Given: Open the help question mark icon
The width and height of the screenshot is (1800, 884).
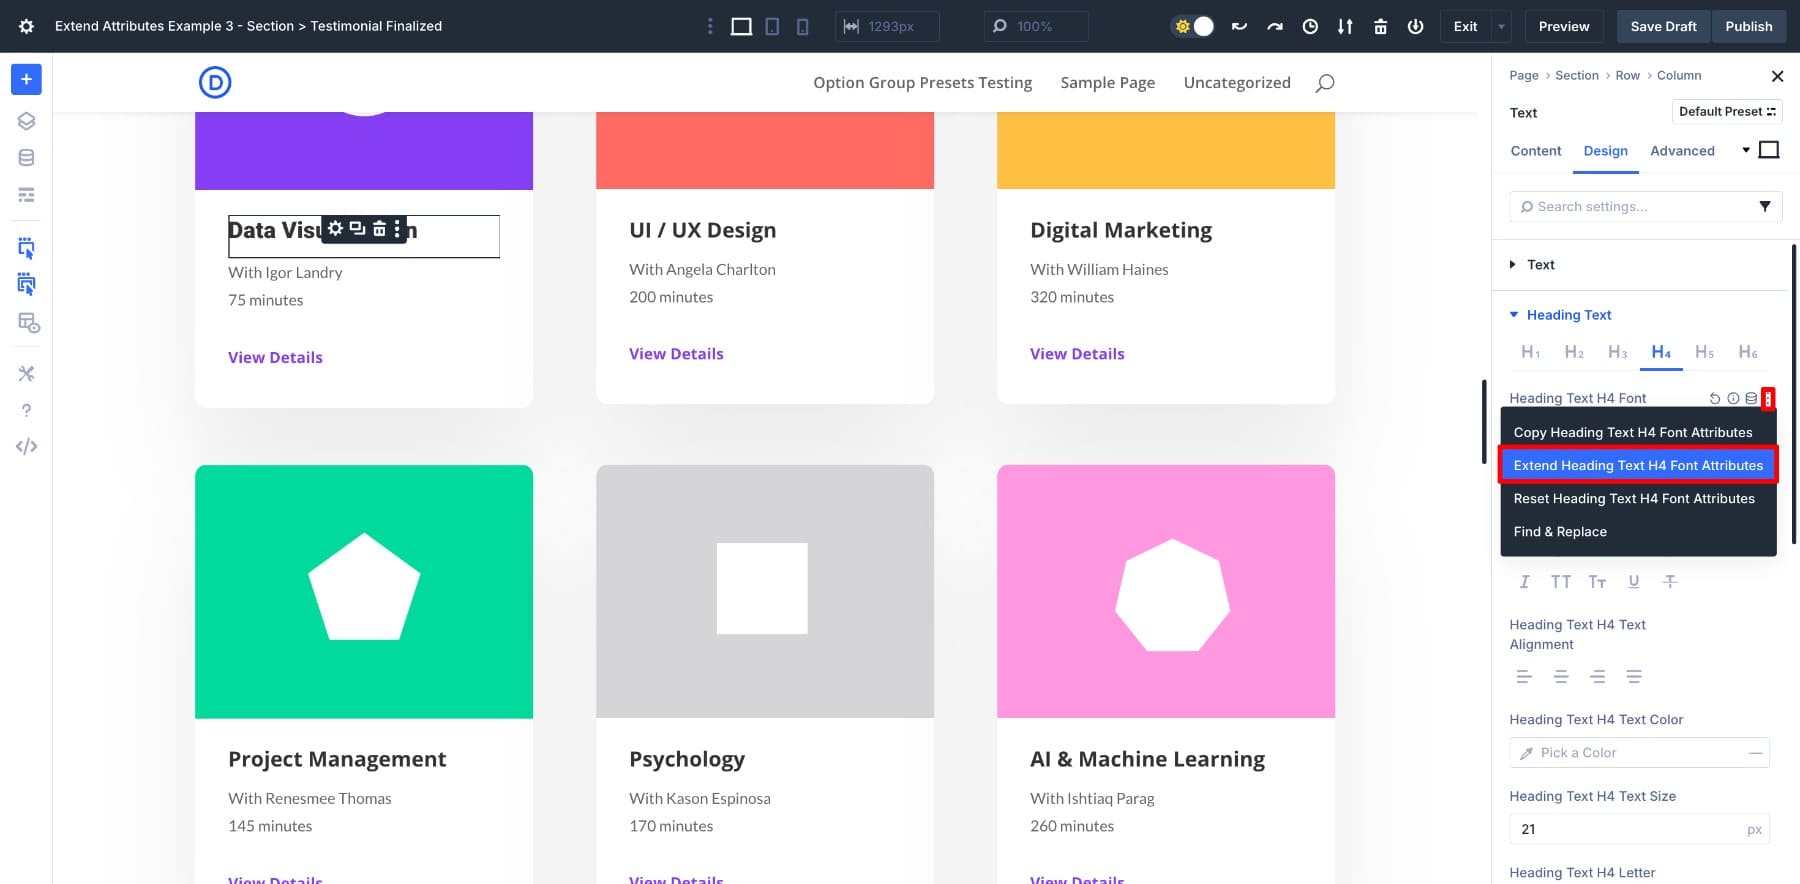Looking at the screenshot, I should 26,410.
